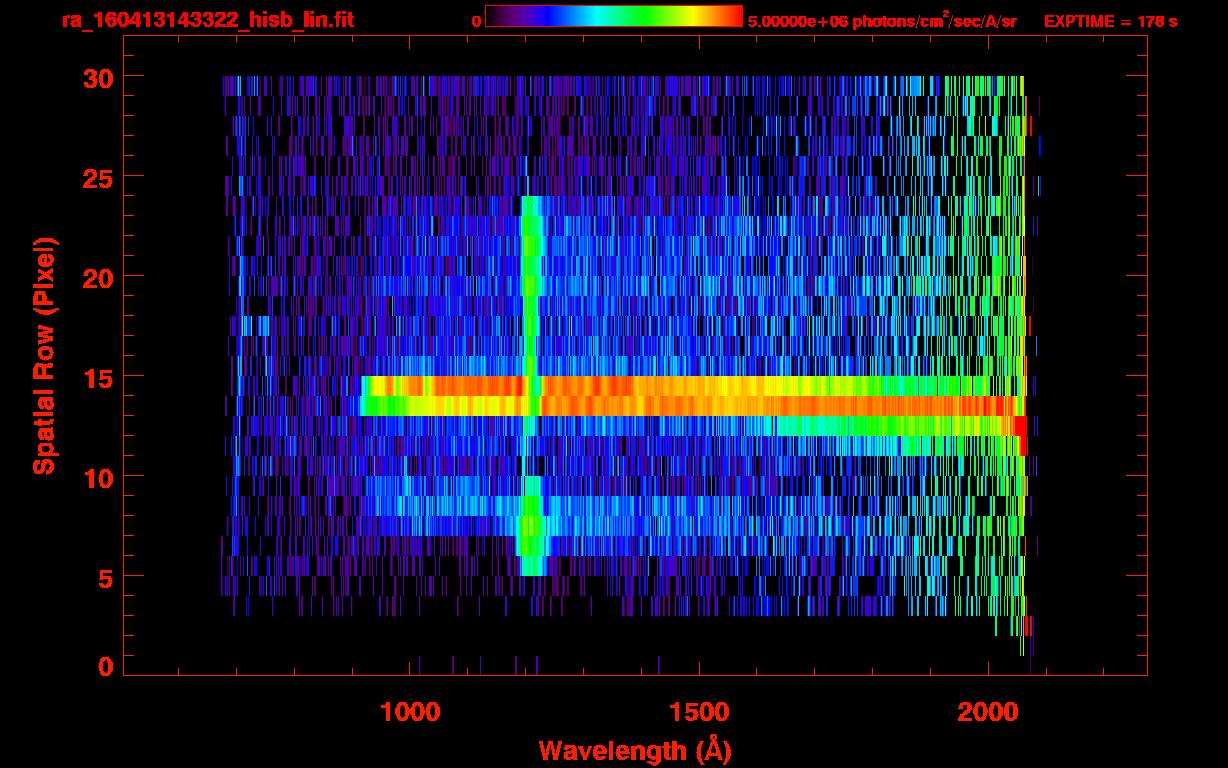Click the EXPTIME = 178 s text
Screen dimensions: 1228x768
coord(1110,21)
